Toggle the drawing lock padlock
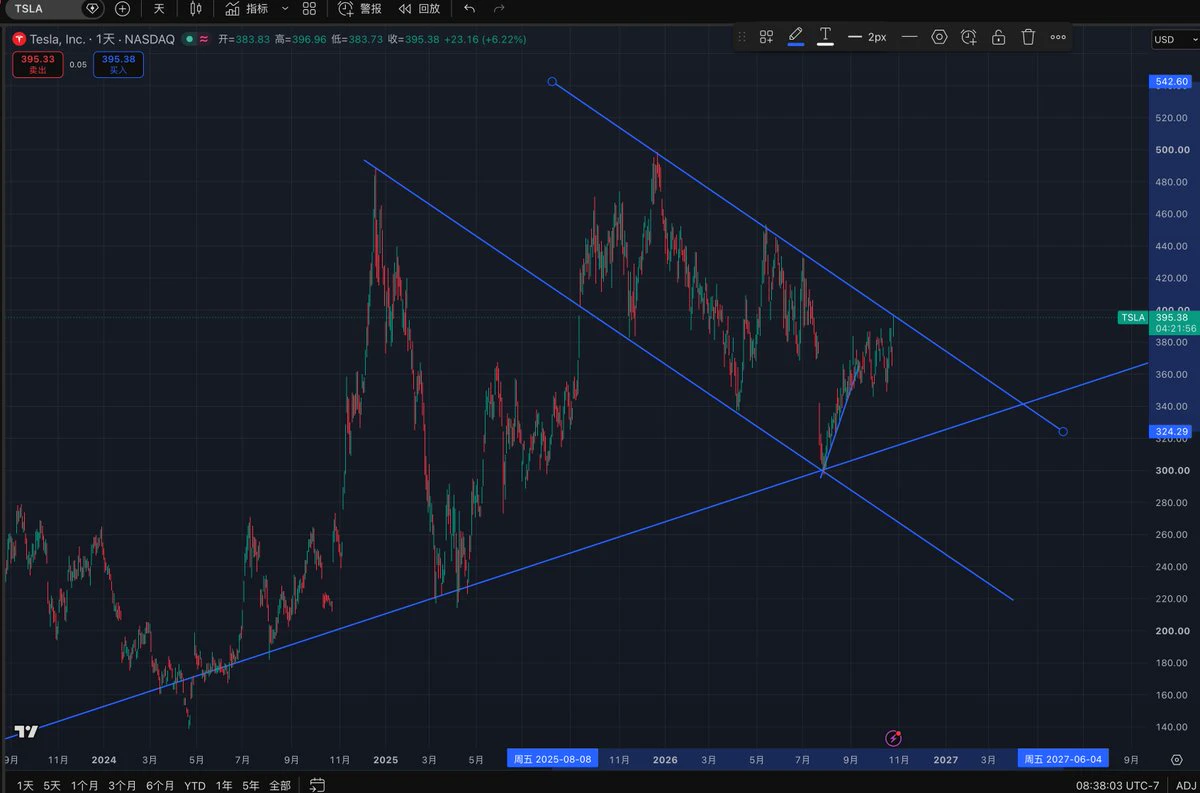 pyautogui.click(x=998, y=37)
